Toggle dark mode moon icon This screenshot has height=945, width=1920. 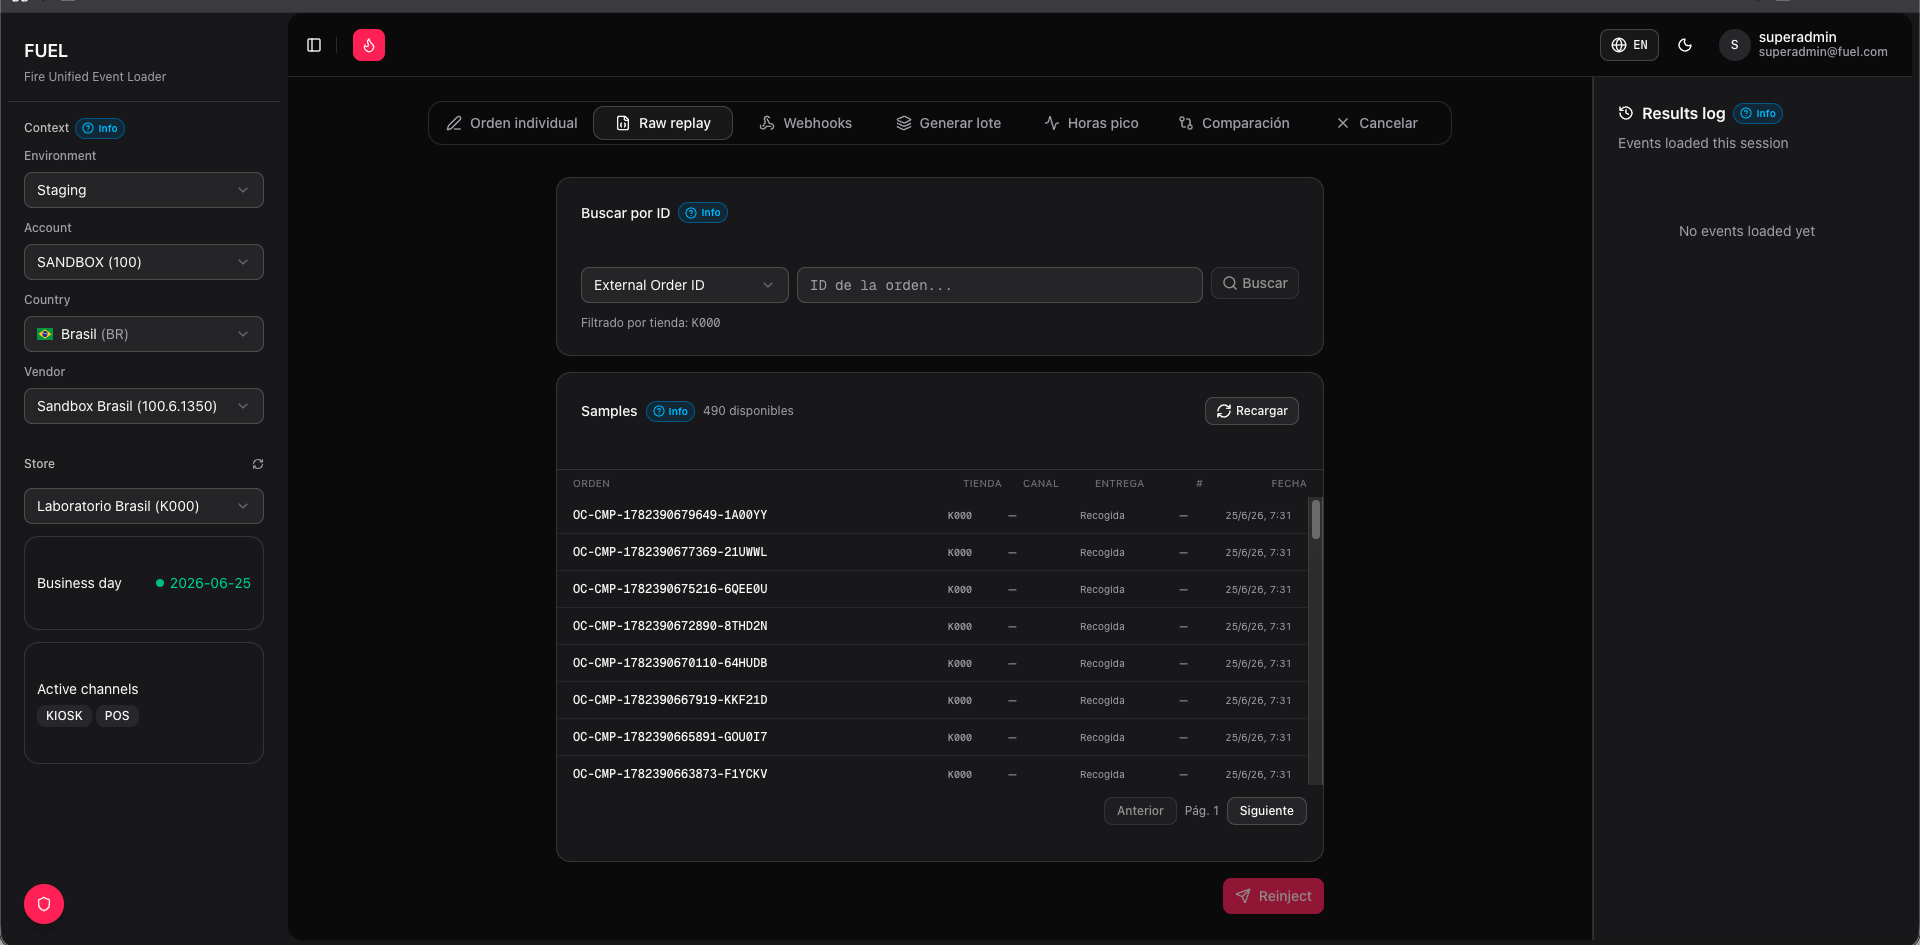[1685, 45]
